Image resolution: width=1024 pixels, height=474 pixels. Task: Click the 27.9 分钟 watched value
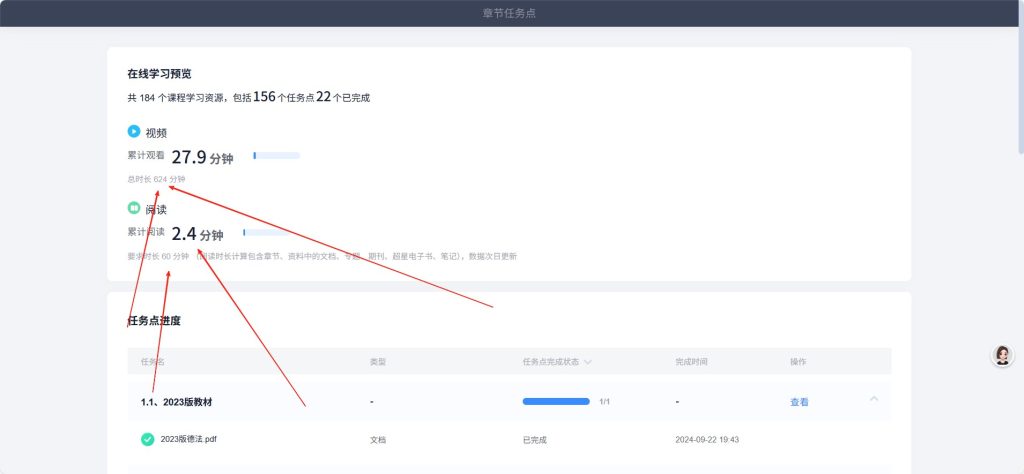click(202, 157)
